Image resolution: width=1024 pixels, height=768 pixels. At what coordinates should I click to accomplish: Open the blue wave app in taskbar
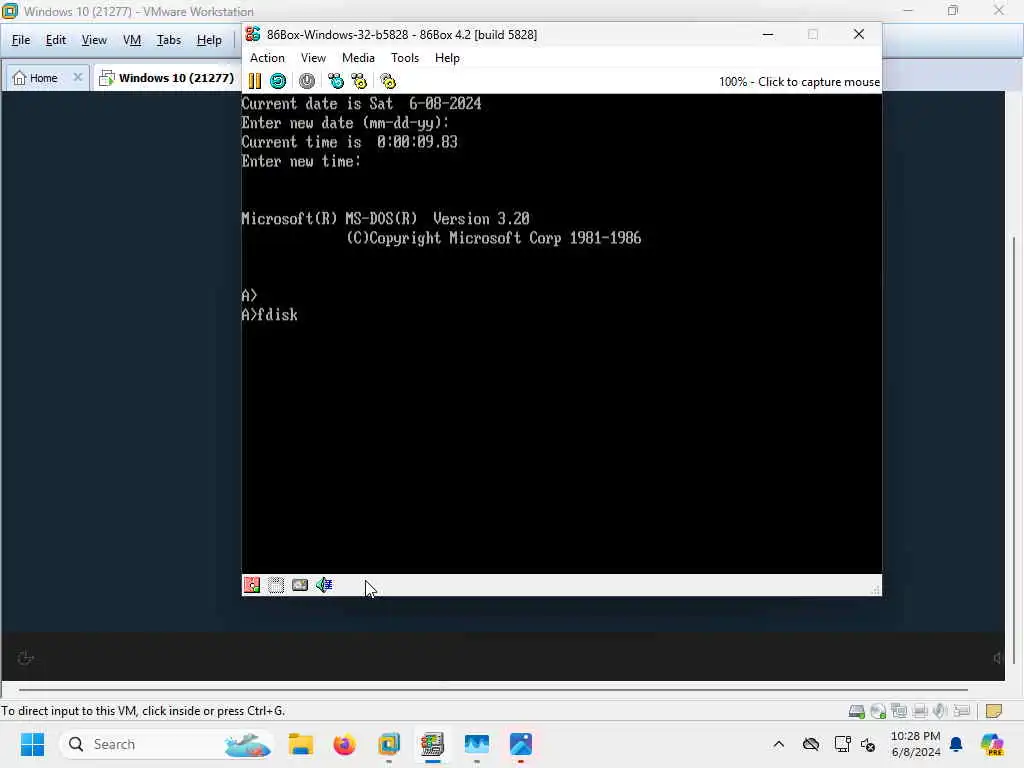(477, 744)
